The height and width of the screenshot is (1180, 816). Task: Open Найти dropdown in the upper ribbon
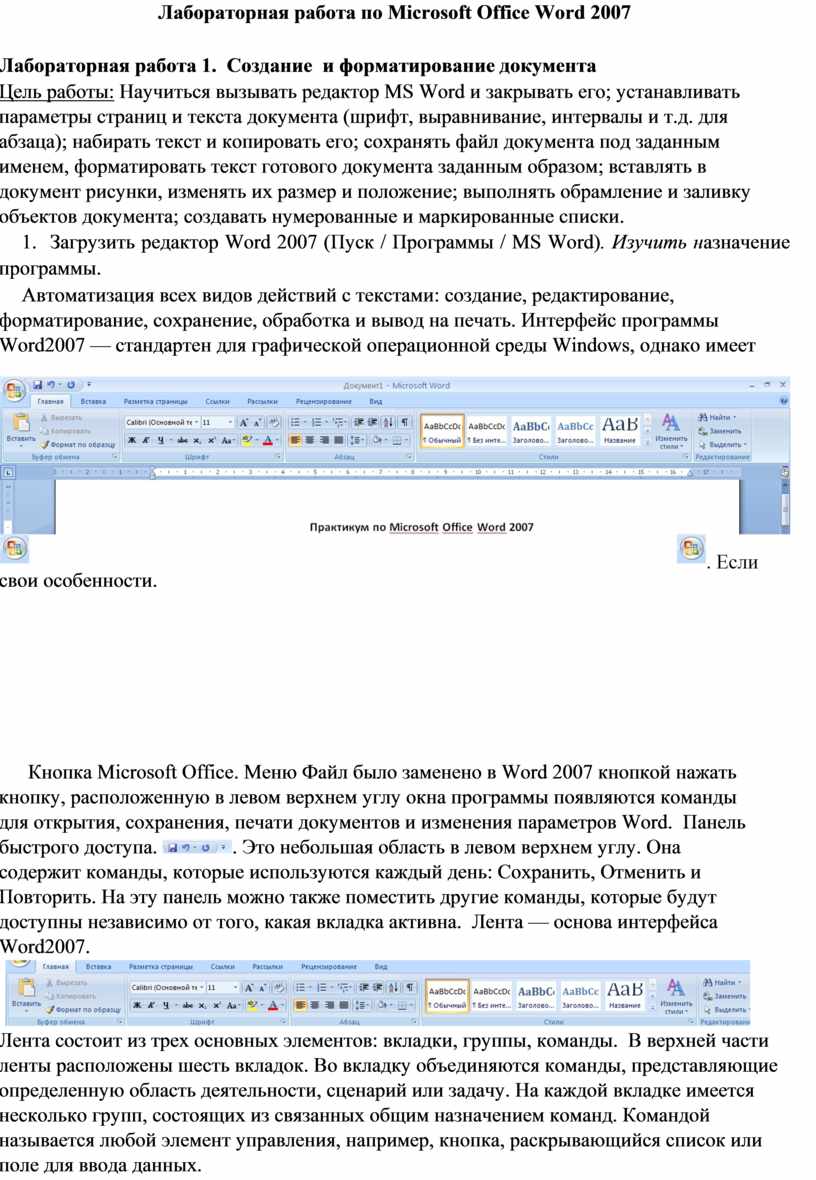[716, 417]
